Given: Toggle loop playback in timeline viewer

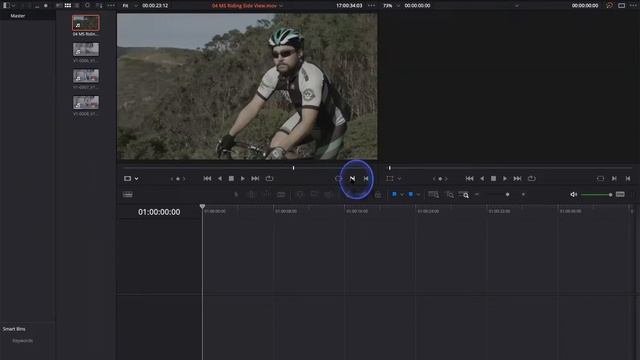Looking at the screenshot, I should [531, 178].
